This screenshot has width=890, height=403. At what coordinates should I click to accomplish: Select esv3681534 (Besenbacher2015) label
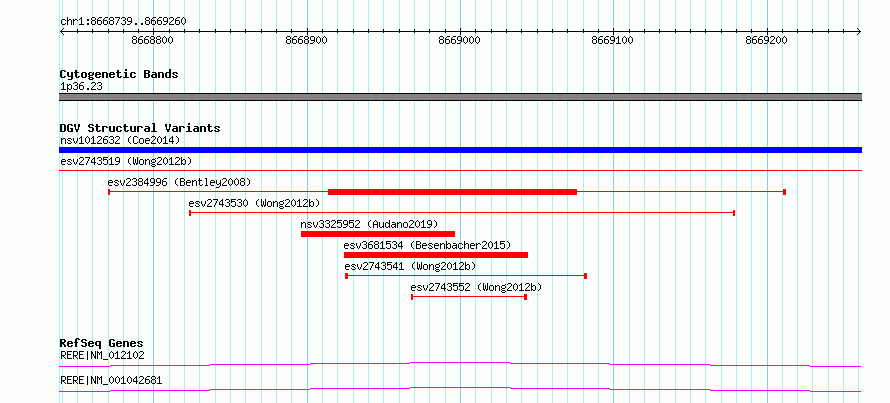pyautogui.click(x=427, y=245)
